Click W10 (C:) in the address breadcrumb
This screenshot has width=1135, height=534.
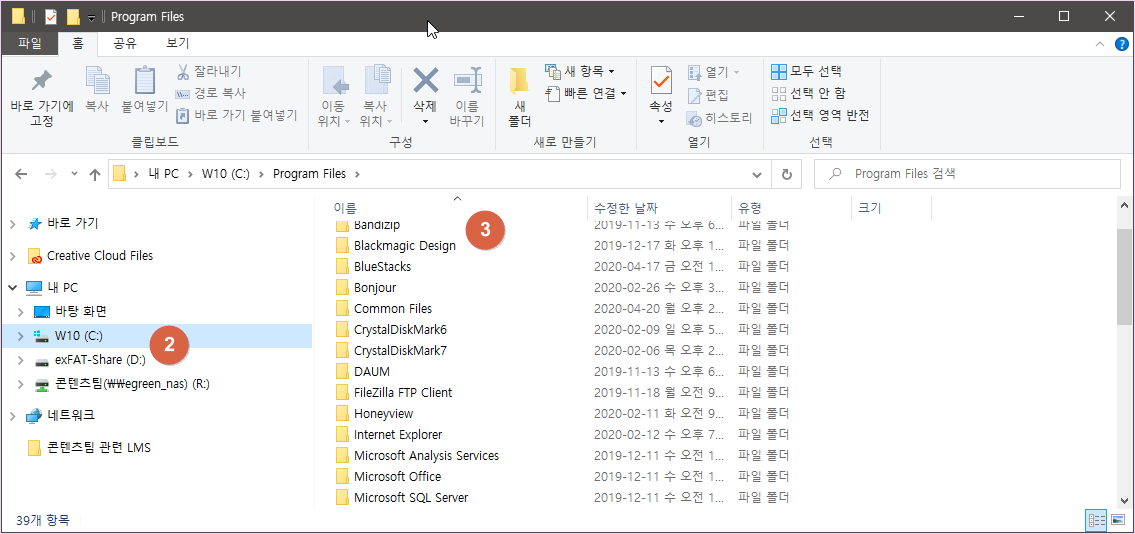pos(227,174)
